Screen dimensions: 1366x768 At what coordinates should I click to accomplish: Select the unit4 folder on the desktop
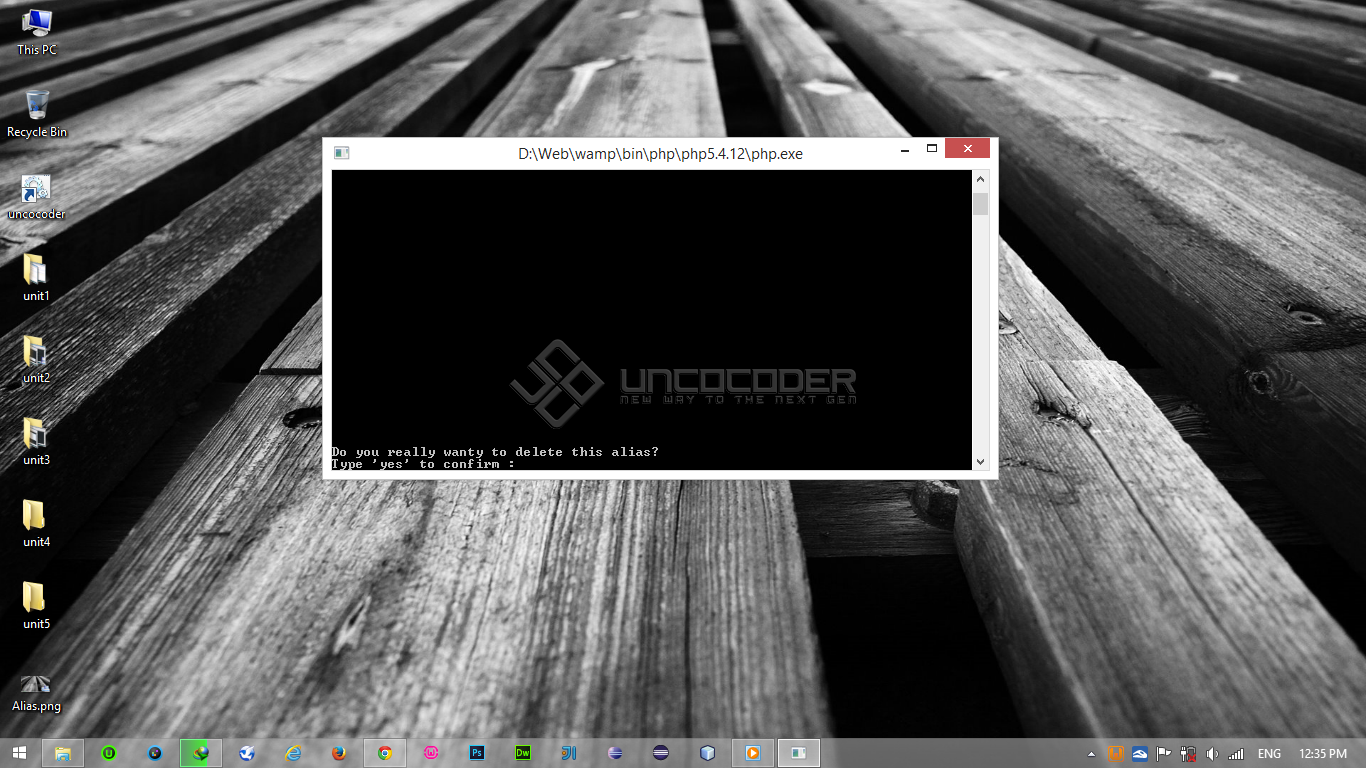click(x=36, y=524)
